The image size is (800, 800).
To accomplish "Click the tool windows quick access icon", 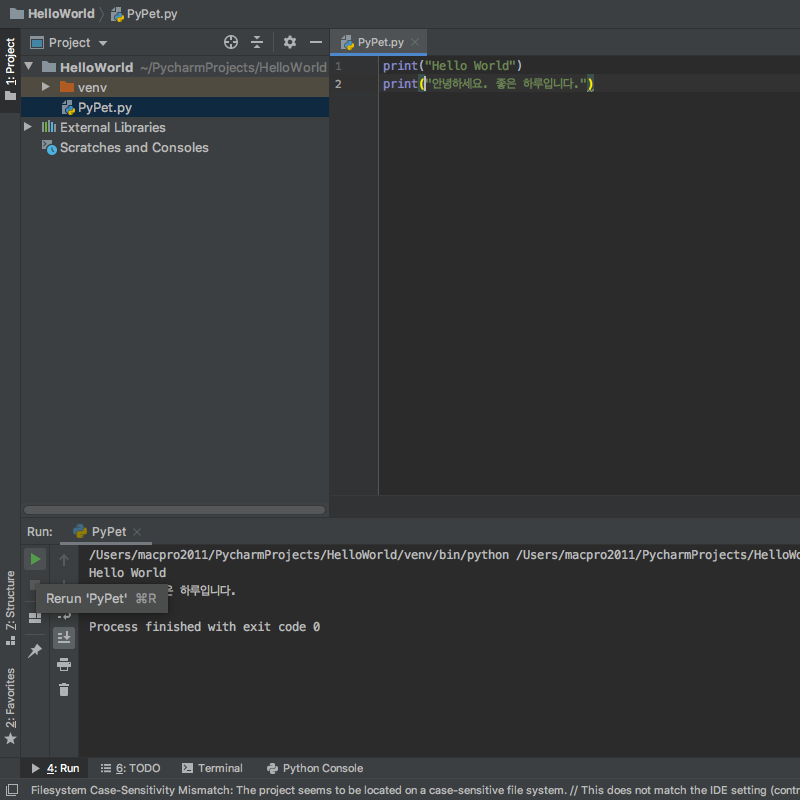I will pyautogui.click(x=11, y=790).
